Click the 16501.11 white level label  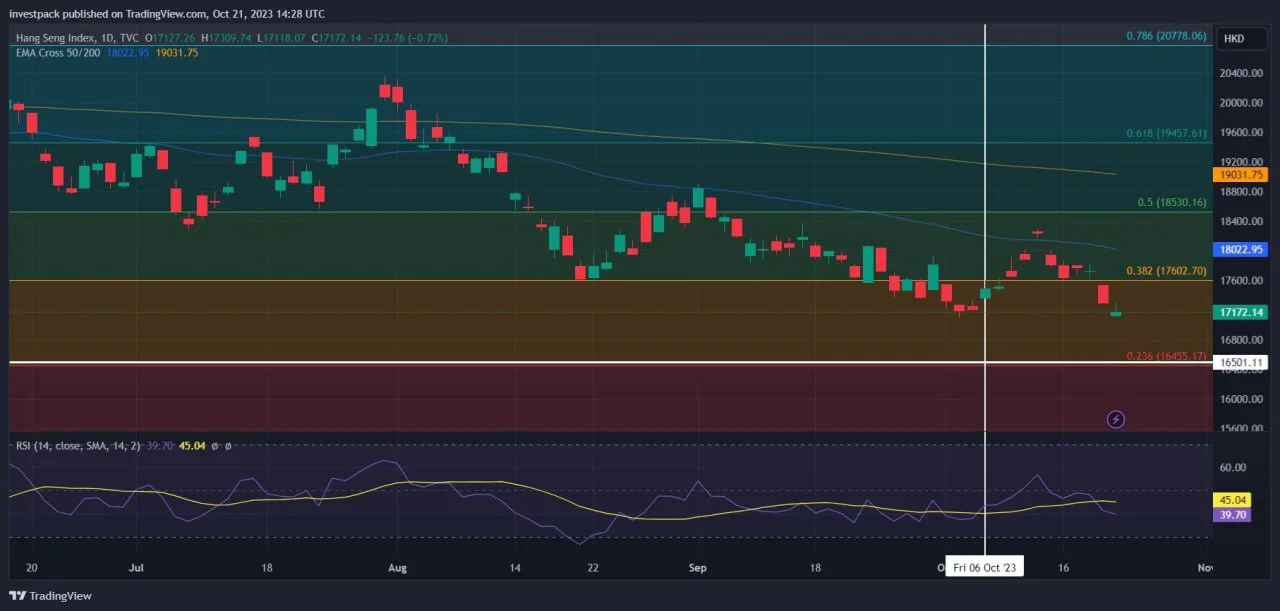click(1240, 363)
